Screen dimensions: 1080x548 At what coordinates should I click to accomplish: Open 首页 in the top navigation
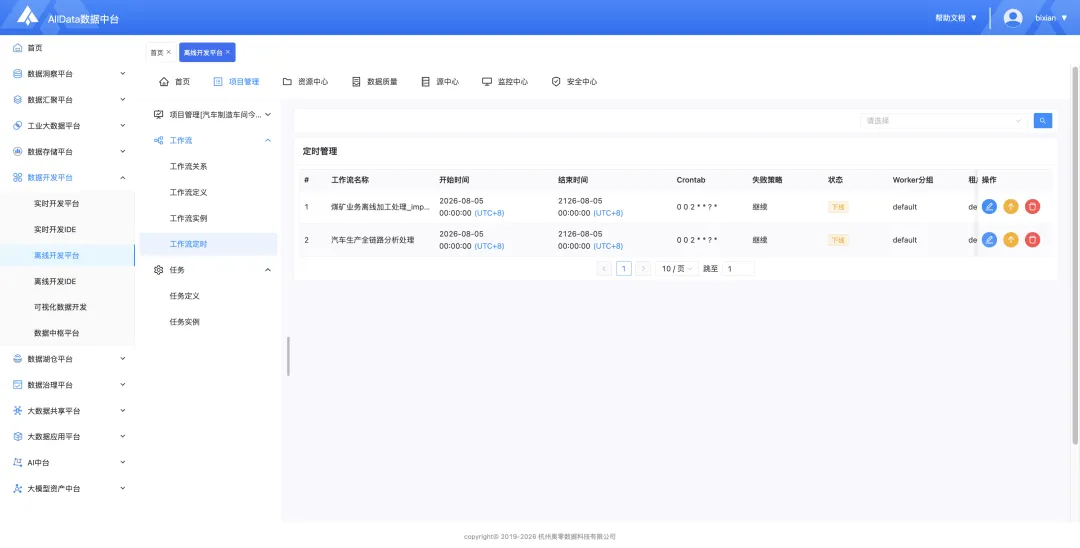click(174, 81)
